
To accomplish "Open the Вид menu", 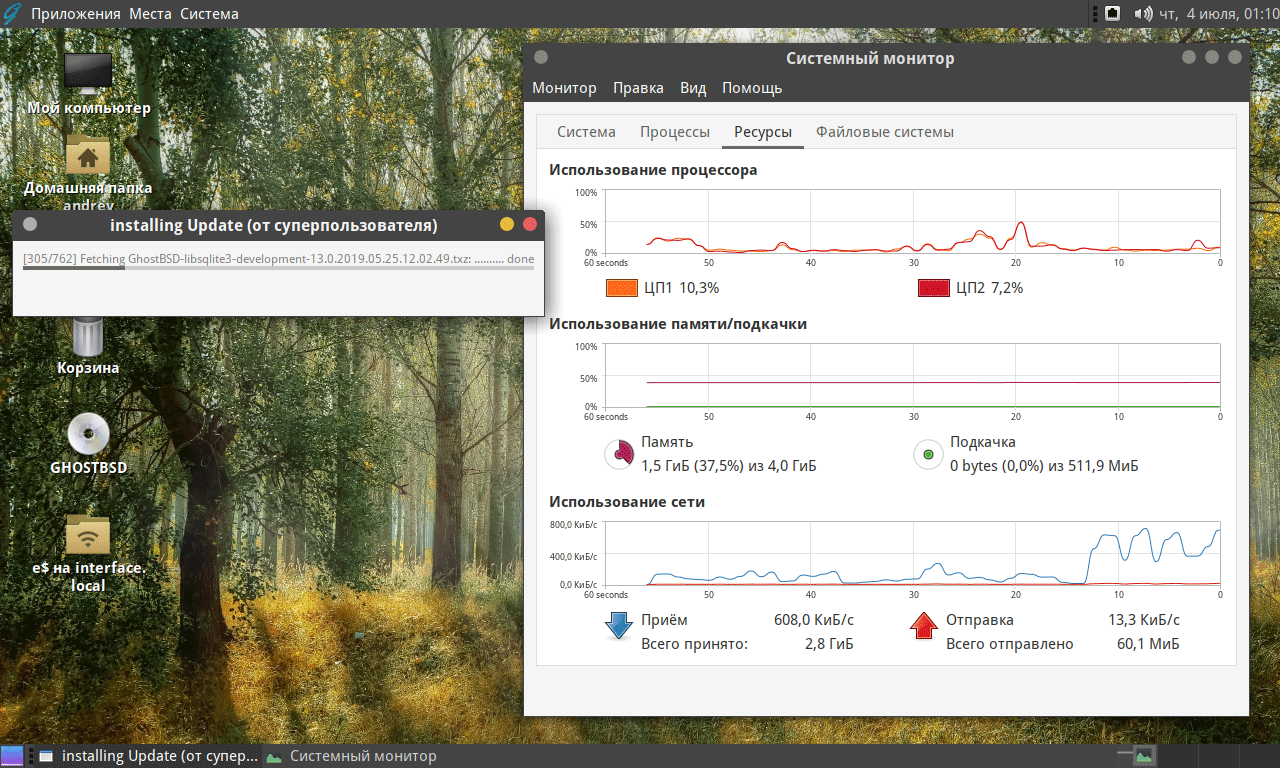I will point(693,88).
